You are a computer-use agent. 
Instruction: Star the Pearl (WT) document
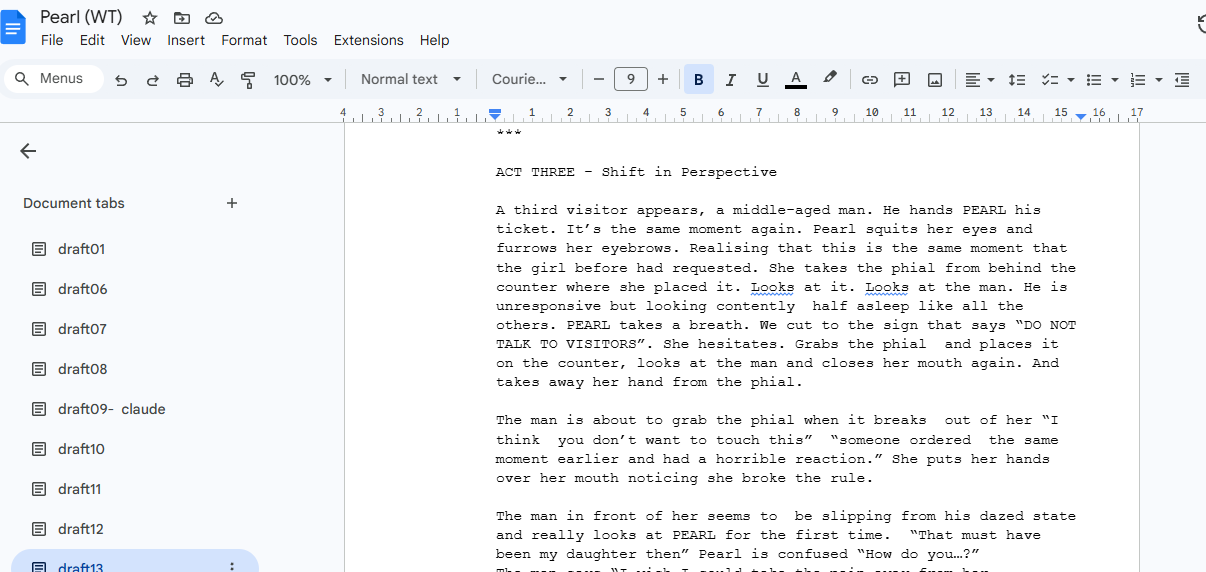[150, 18]
